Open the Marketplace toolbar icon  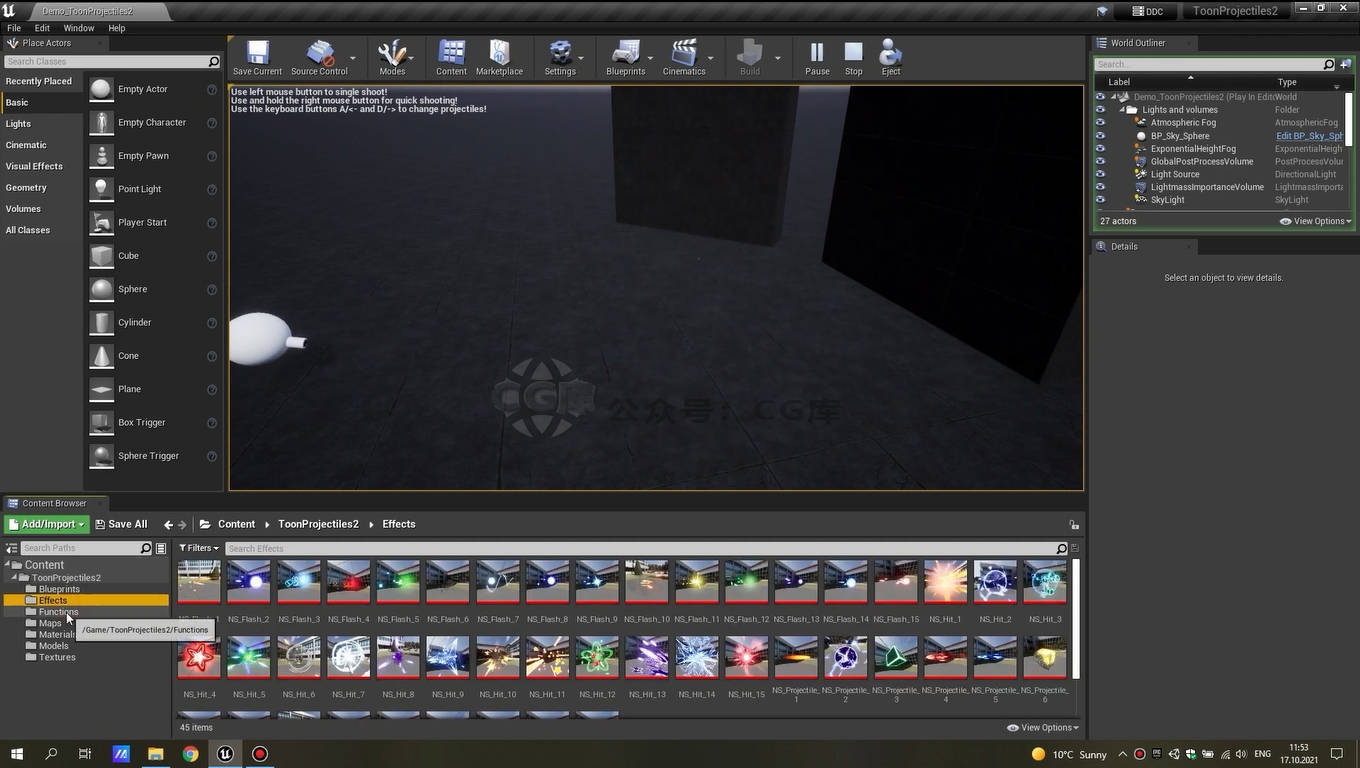tap(499, 56)
